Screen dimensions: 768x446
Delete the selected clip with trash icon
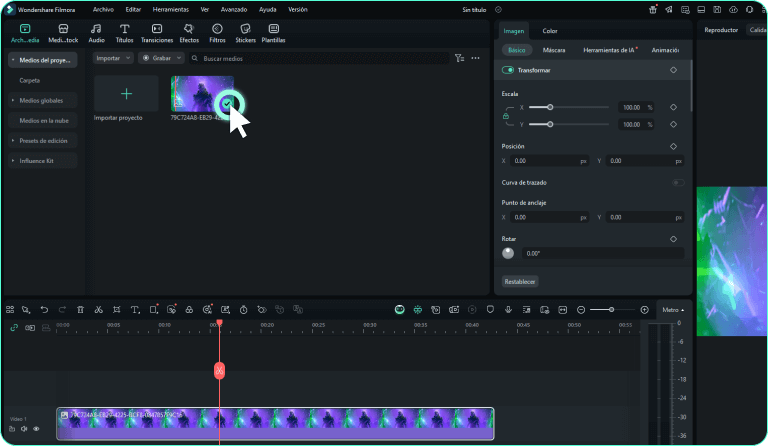coord(80,309)
